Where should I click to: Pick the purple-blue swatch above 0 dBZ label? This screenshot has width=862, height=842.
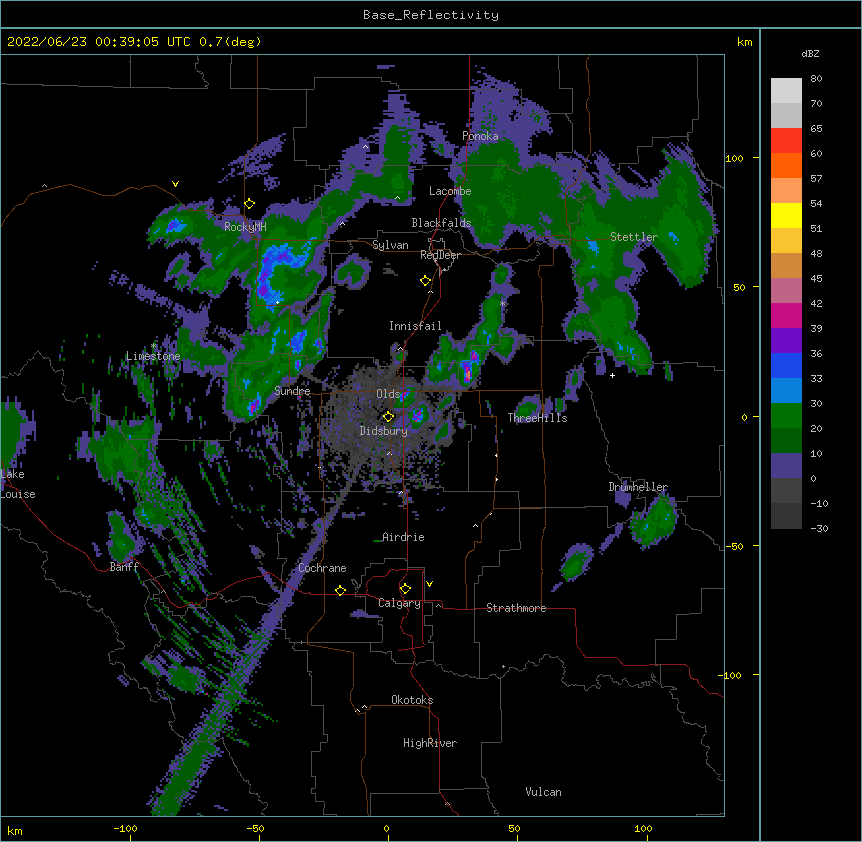pos(786,466)
